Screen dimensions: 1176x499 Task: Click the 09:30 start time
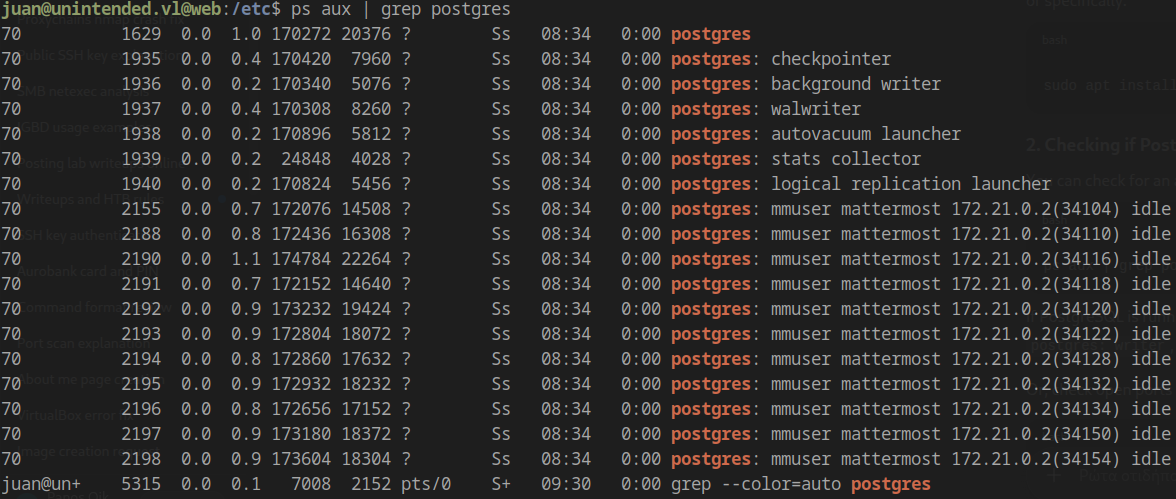(566, 484)
